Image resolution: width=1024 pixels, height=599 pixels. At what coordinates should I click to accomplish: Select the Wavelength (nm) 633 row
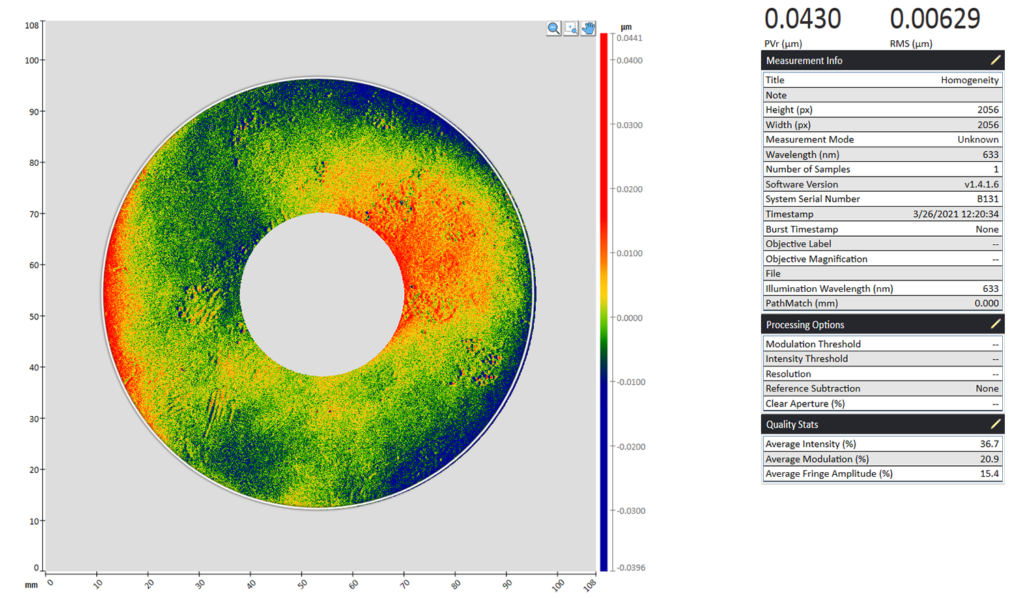click(x=880, y=154)
